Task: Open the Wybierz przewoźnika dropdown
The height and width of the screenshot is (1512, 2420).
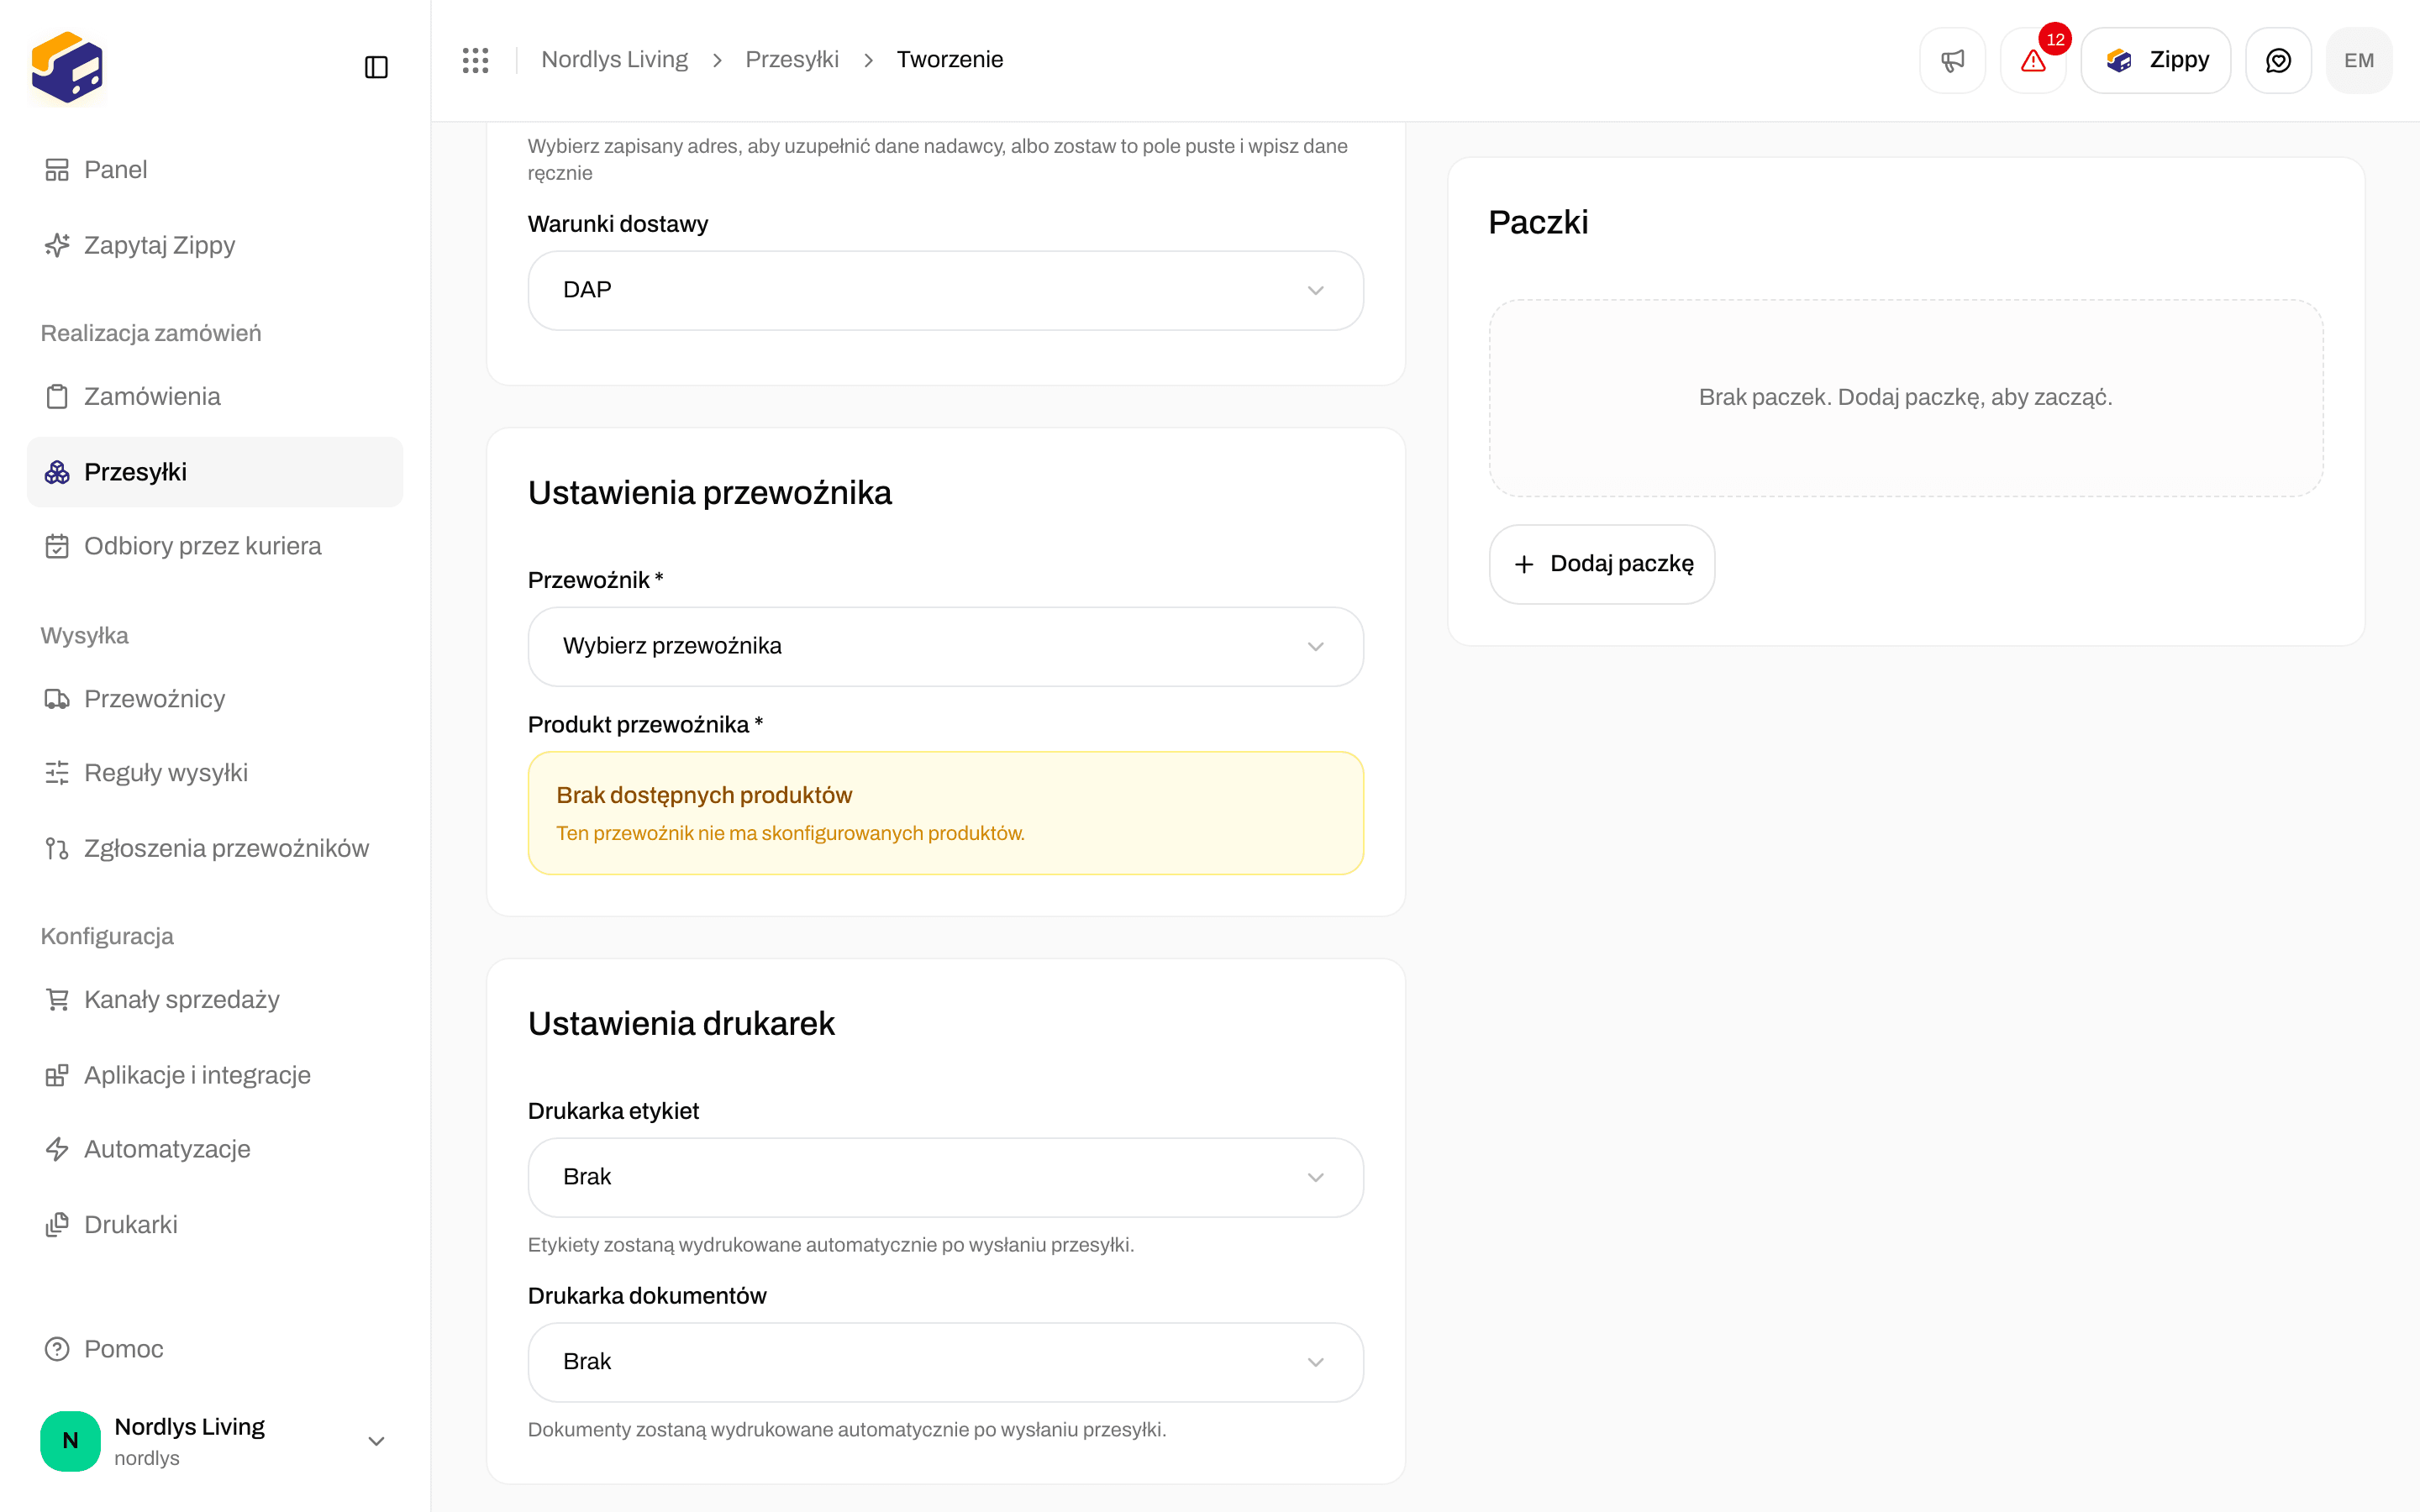Action: pyautogui.click(x=945, y=646)
